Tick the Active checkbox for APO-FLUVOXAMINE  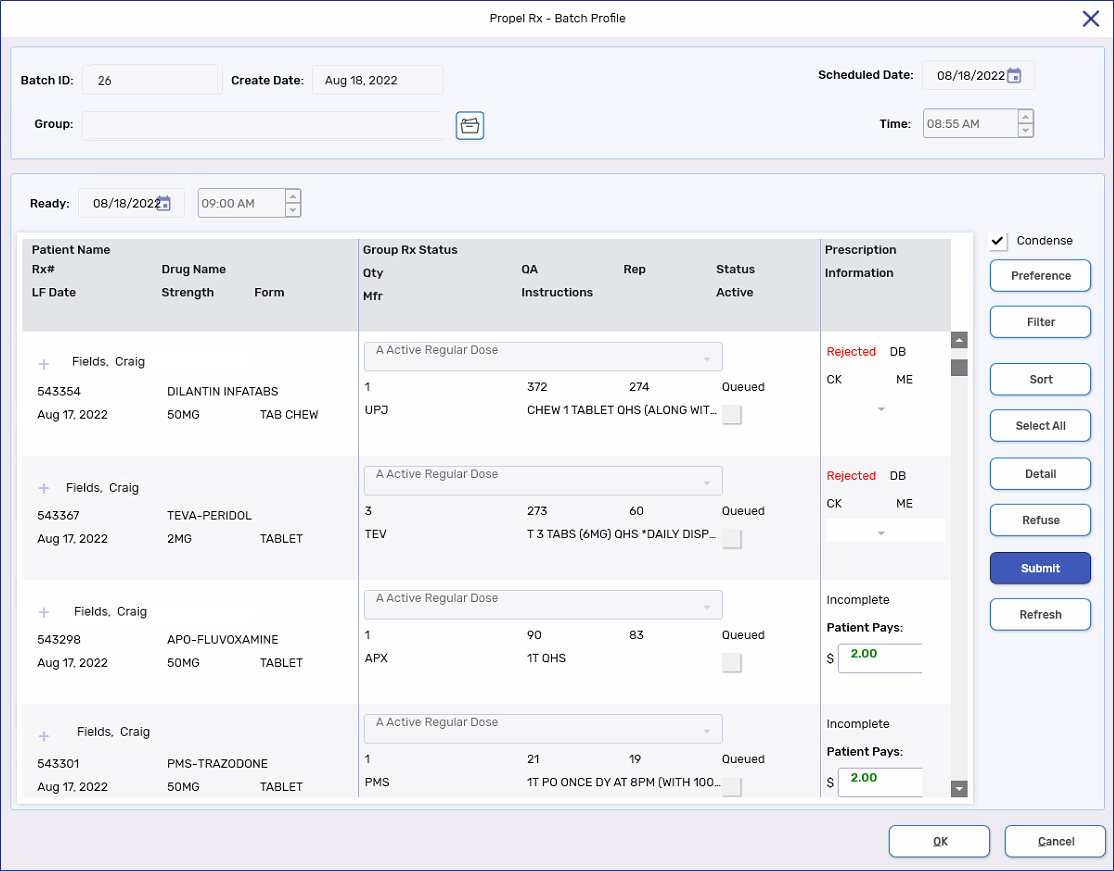(732, 663)
